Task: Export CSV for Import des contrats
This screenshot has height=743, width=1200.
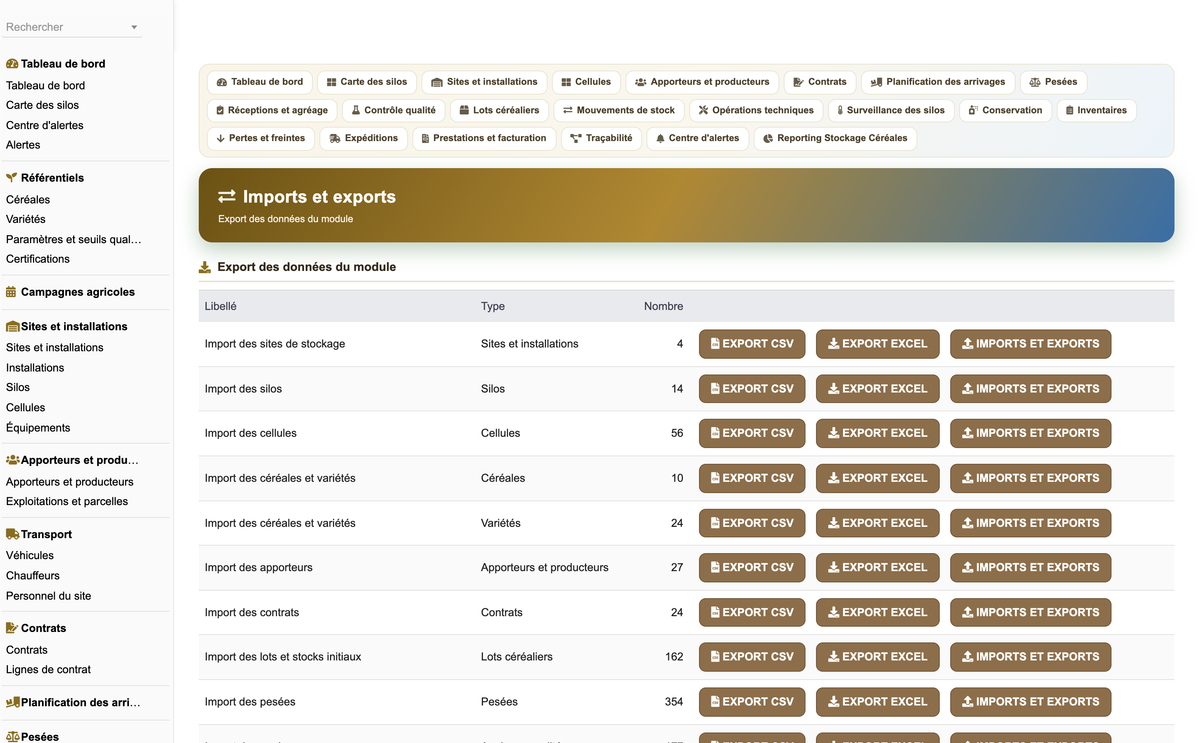Action: [752, 612]
